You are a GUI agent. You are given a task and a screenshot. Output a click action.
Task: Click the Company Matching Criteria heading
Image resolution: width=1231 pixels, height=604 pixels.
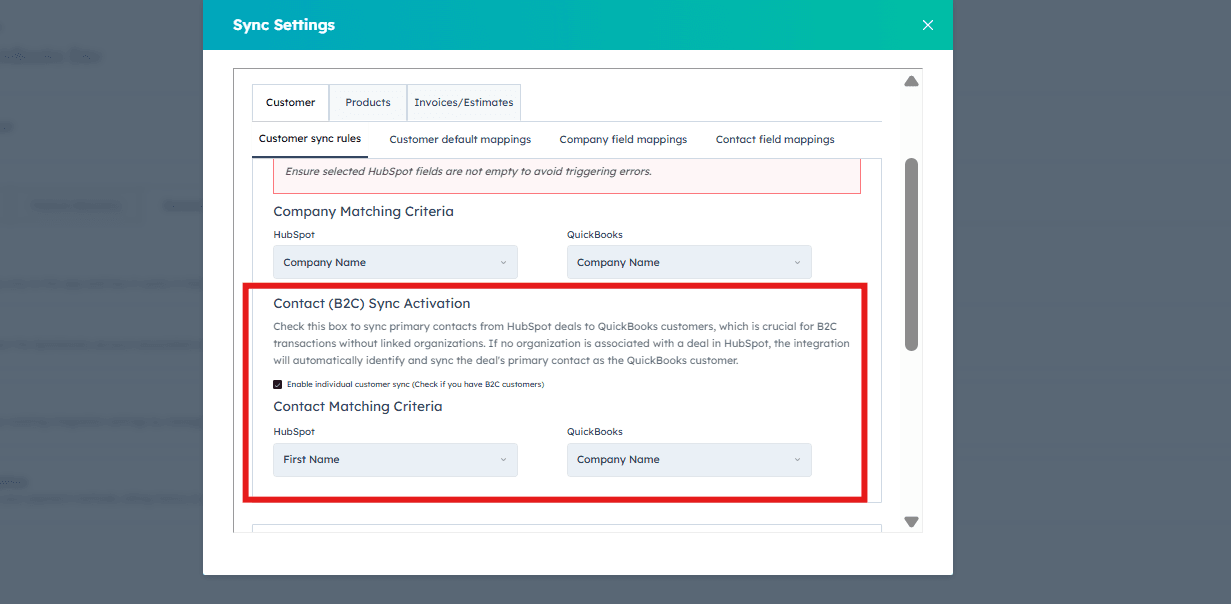(x=363, y=211)
